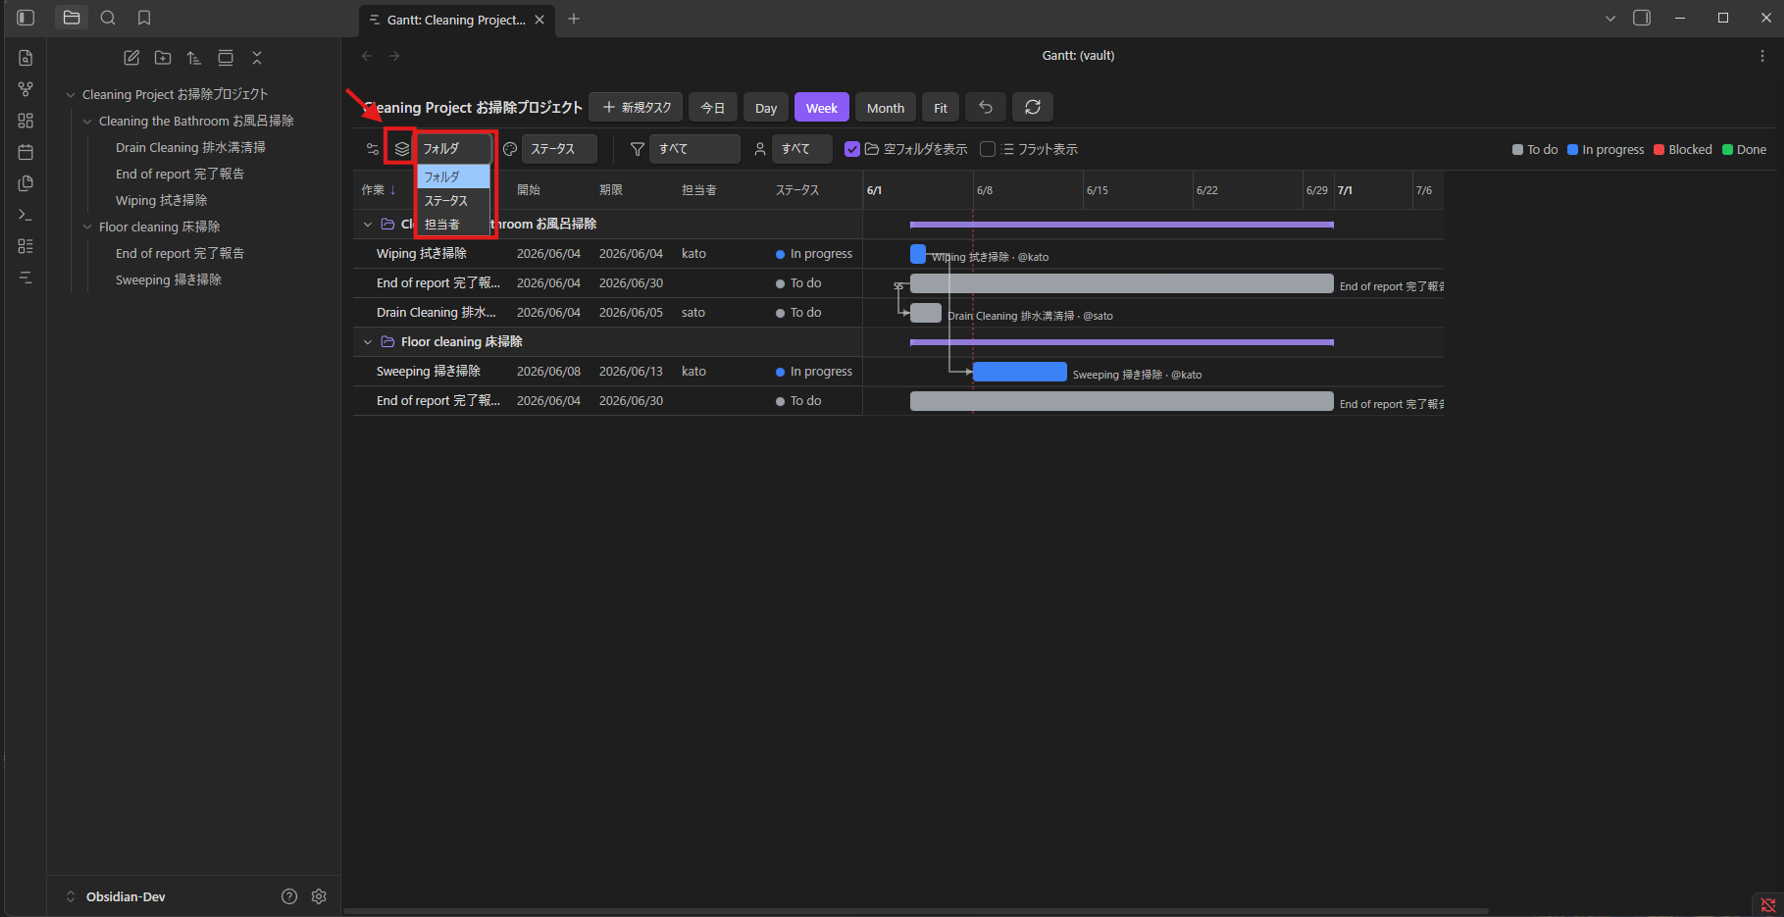The width and height of the screenshot is (1784, 917).
Task: Open Wiping 拭き掃除 note in file tree
Action: (x=161, y=200)
